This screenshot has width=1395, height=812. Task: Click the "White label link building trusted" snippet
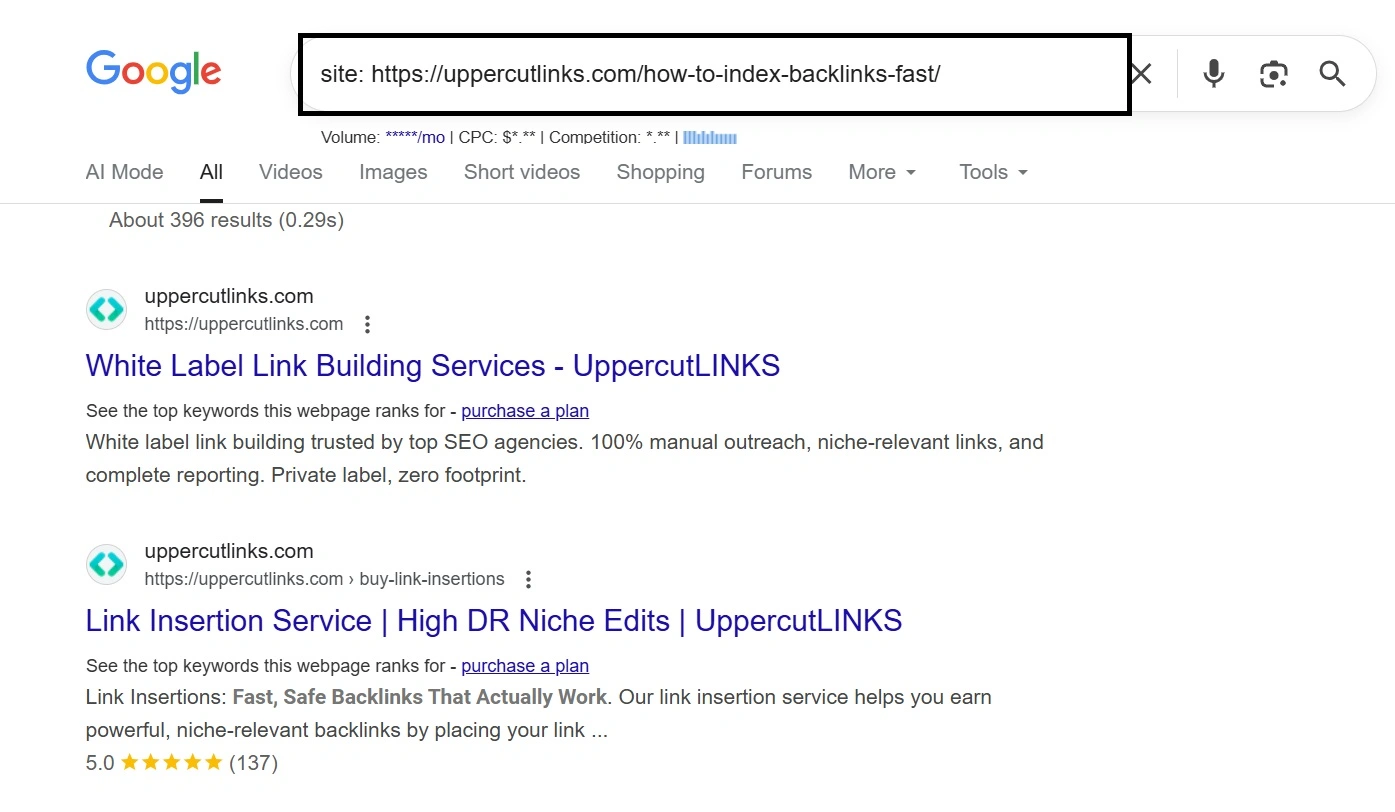(565, 458)
